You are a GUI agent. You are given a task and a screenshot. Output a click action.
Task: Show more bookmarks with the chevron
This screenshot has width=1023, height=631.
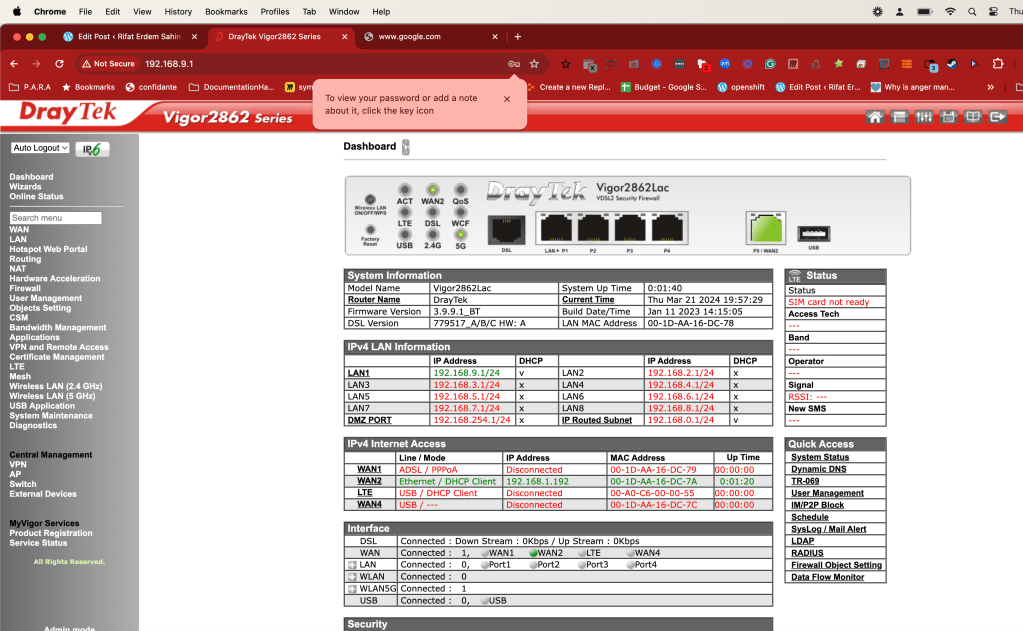(x=990, y=87)
